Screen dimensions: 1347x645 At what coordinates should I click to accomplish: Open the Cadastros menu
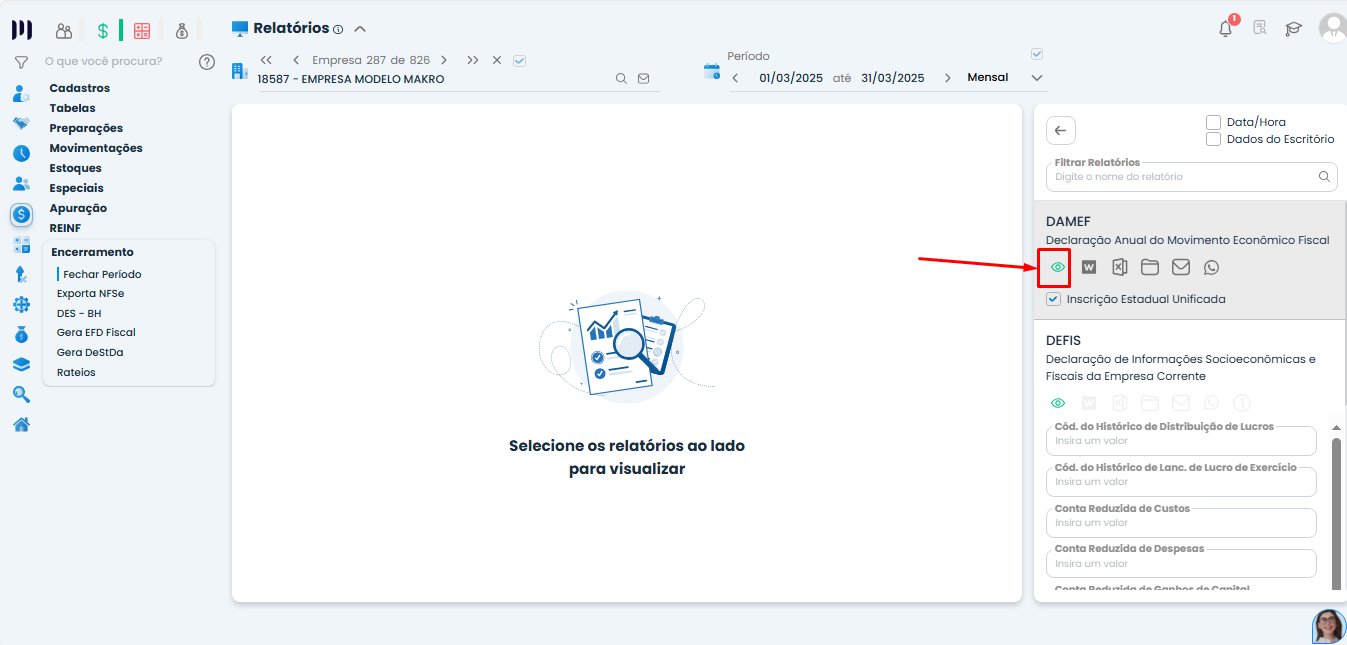[80, 88]
